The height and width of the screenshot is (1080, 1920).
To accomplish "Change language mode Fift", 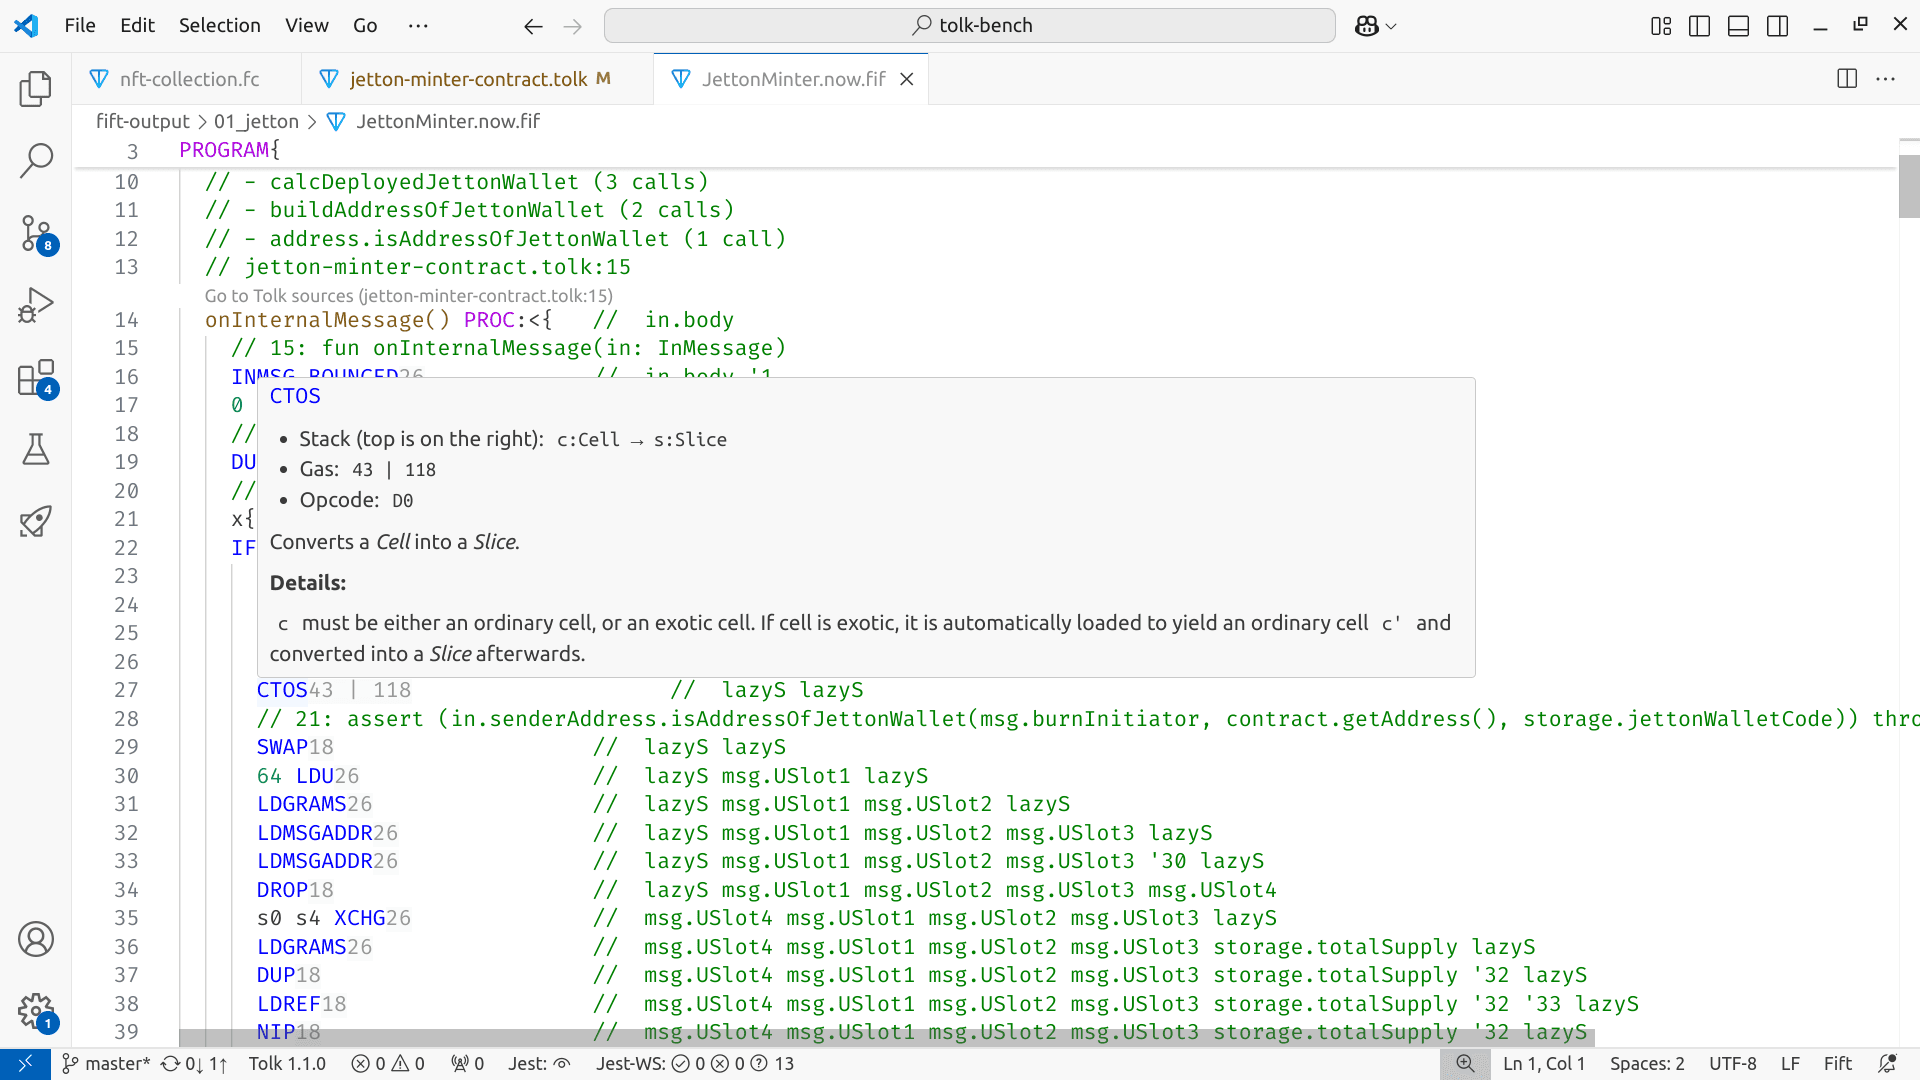I will point(1838,1064).
